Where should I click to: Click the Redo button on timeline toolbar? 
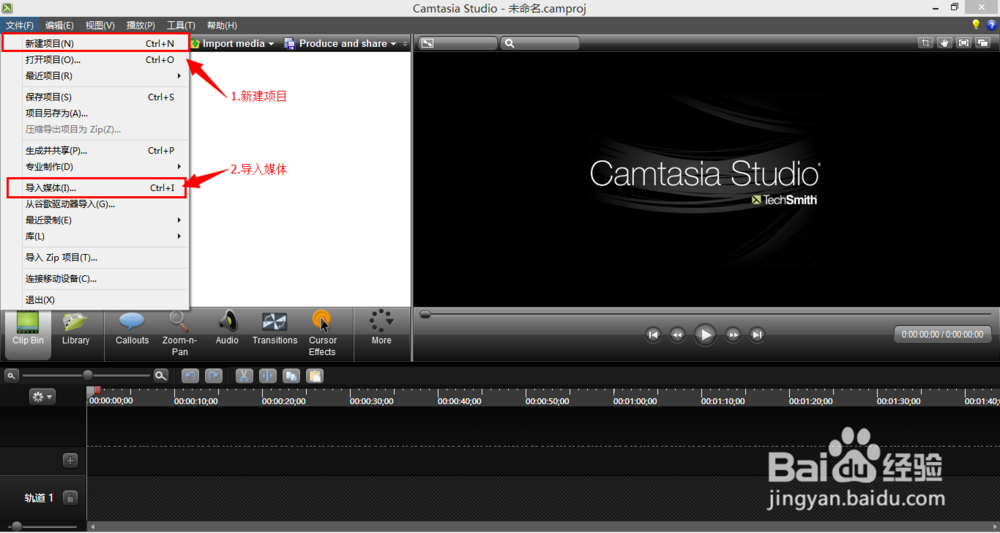pyautogui.click(x=213, y=376)
